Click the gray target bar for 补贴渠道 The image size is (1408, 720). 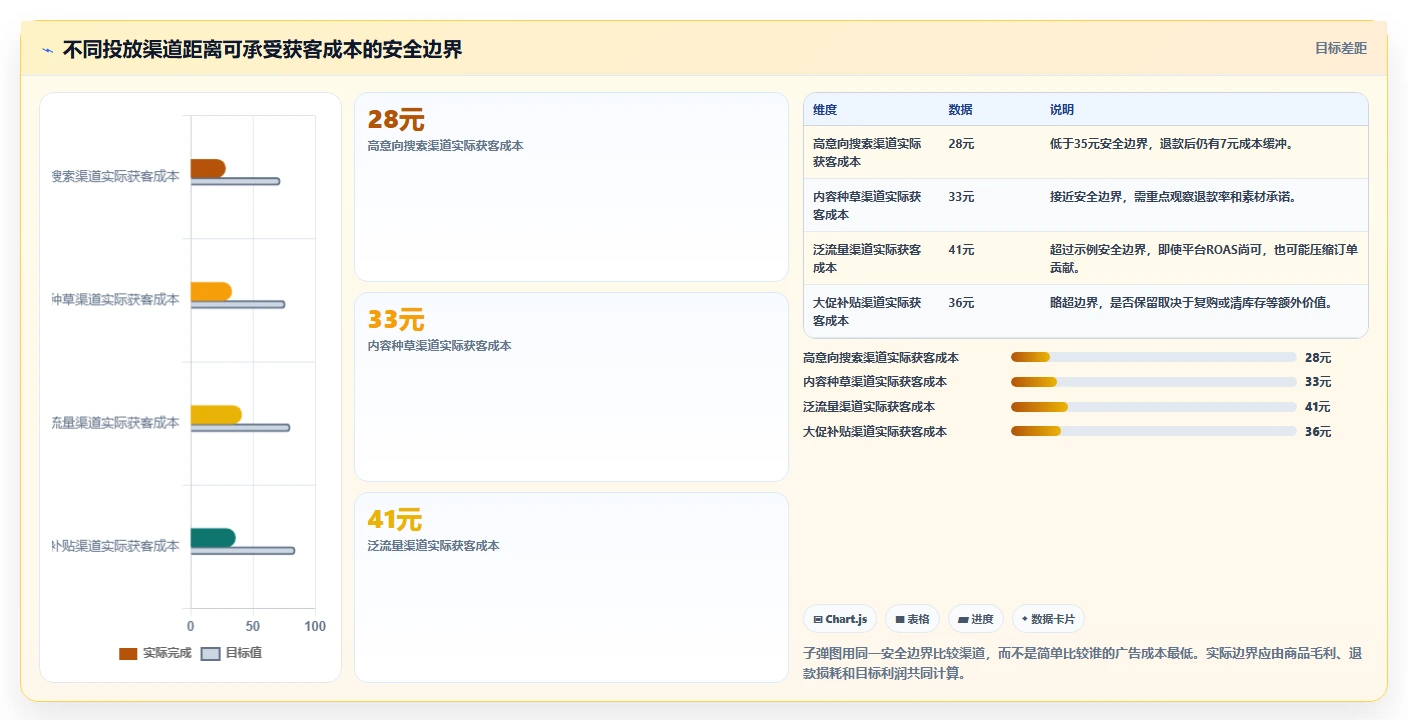[243, 551]
